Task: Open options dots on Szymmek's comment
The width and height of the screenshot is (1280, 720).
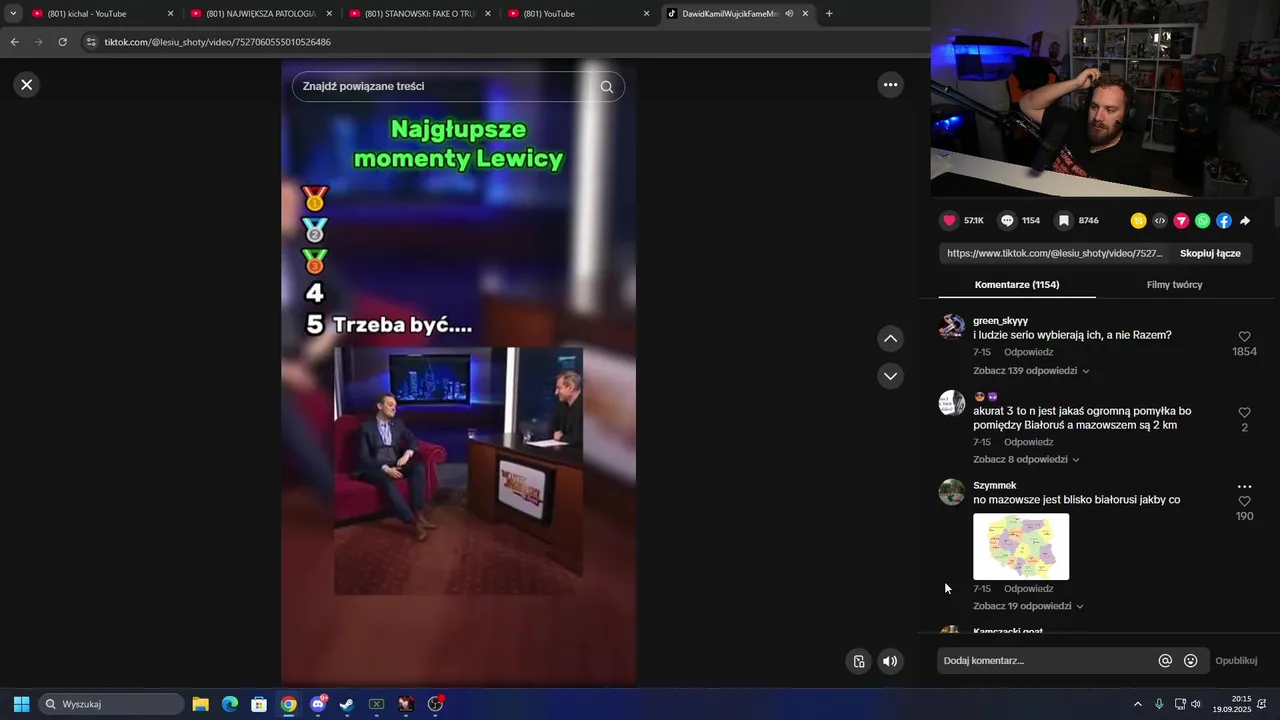Action: coord(1244,487)
